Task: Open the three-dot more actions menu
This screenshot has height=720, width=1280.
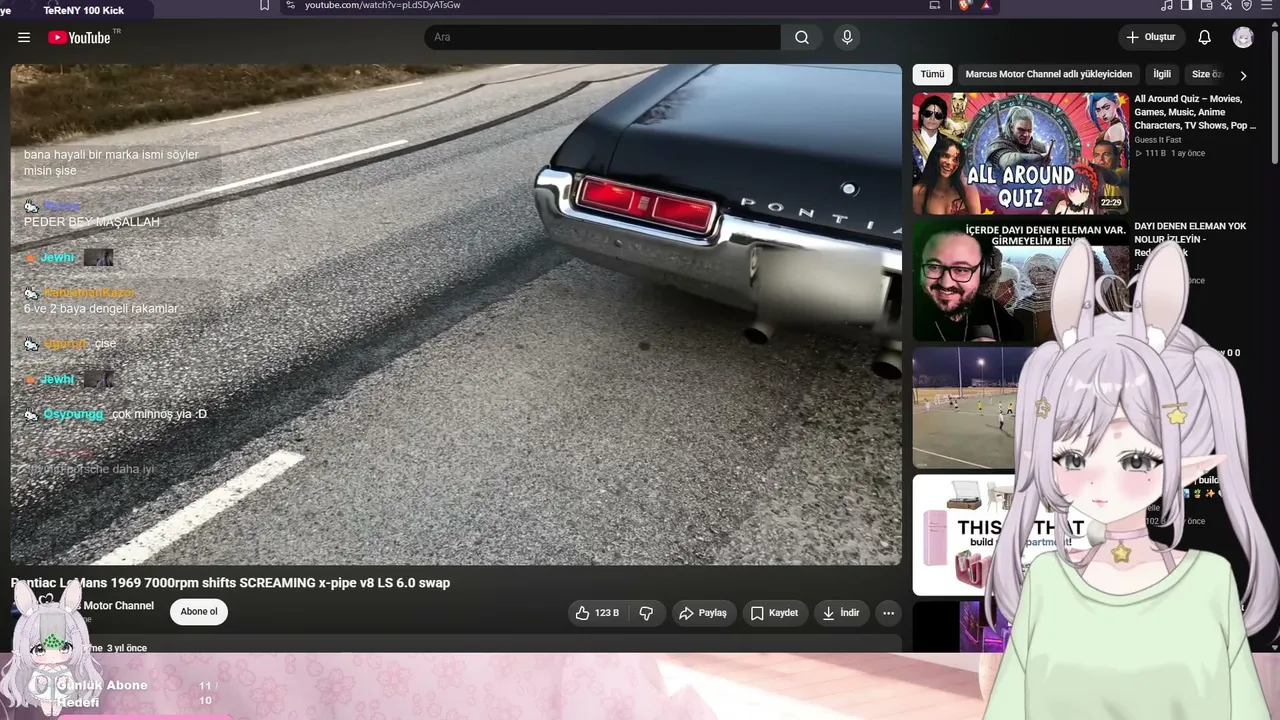Action: click(888, 613)
